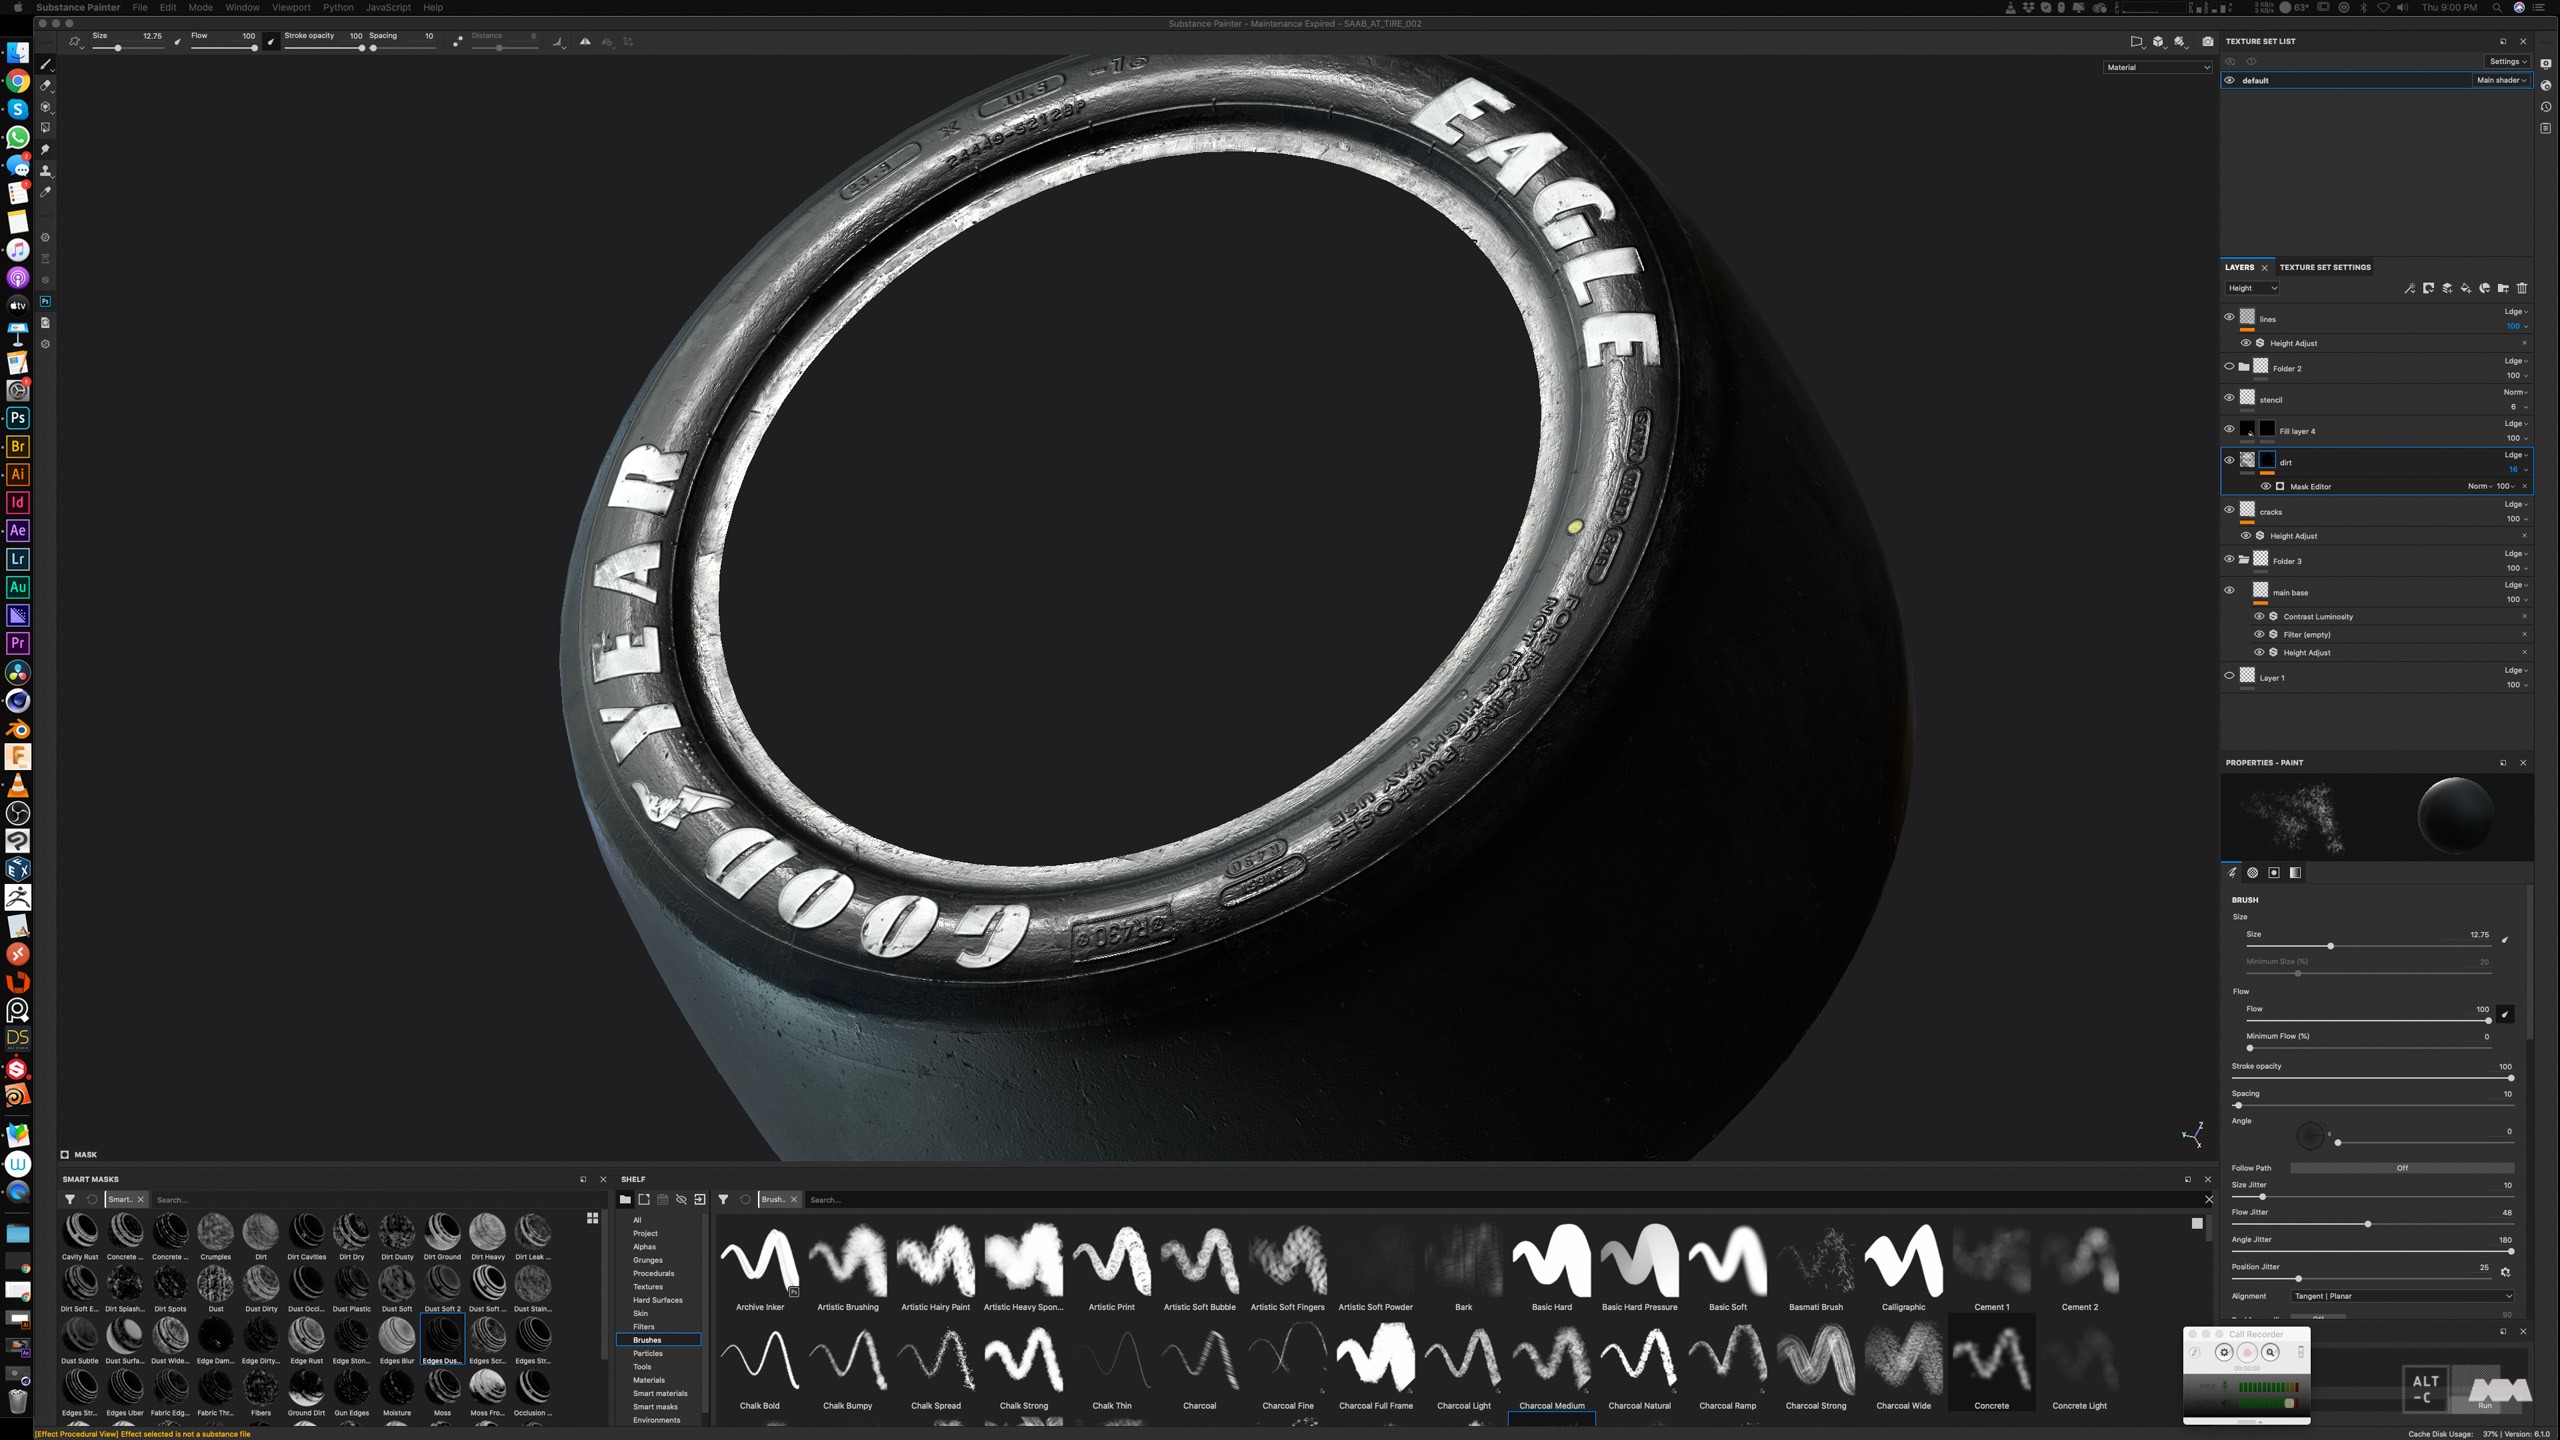Click add smart material icon in Layers
Viewport: 2560px width, 1440px height.
[2485, 289]
